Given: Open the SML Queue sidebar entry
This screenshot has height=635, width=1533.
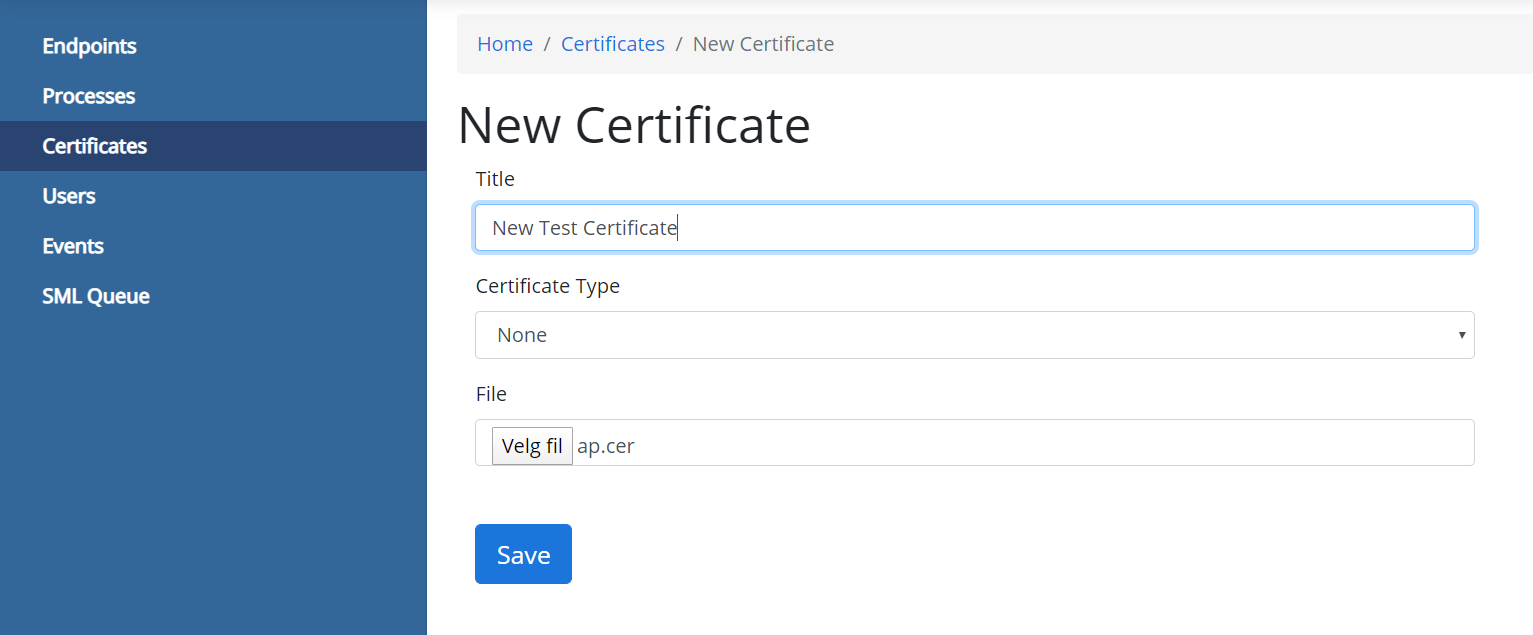Looking at the screenshot, I should [x=95, y=296].
